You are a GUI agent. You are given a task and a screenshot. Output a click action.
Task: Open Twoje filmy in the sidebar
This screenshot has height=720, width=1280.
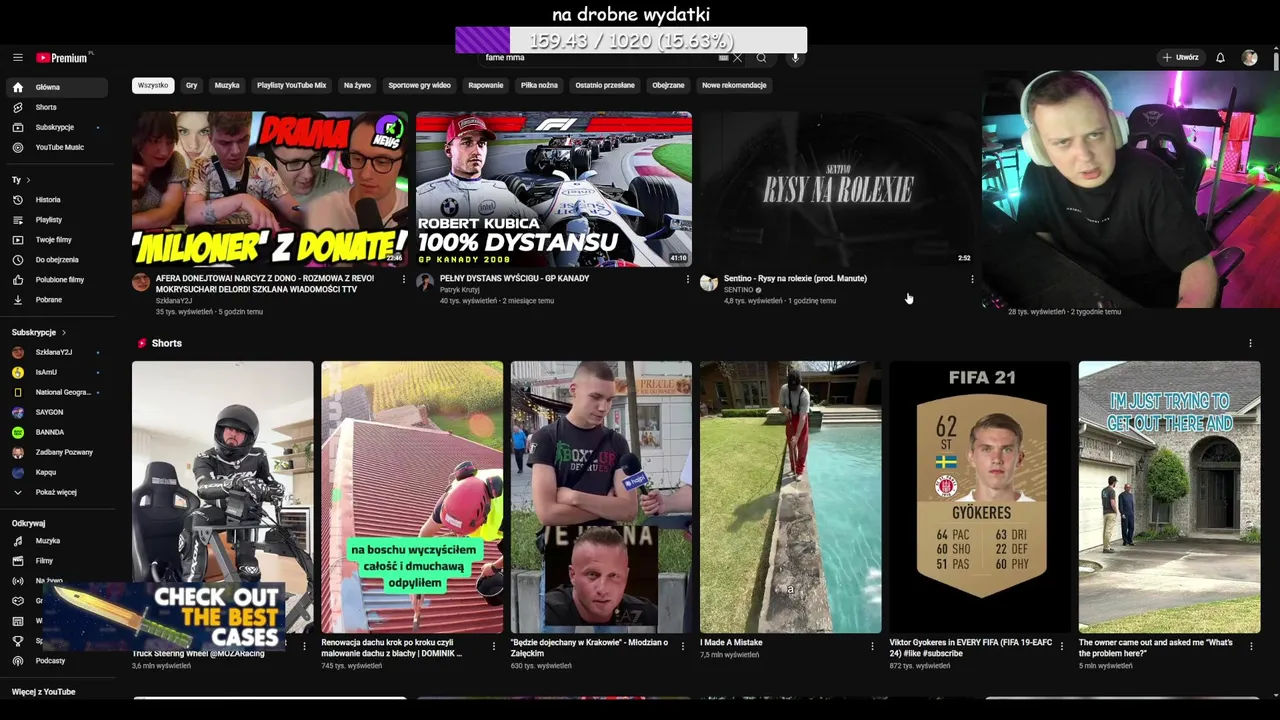[x=58, y=240]
